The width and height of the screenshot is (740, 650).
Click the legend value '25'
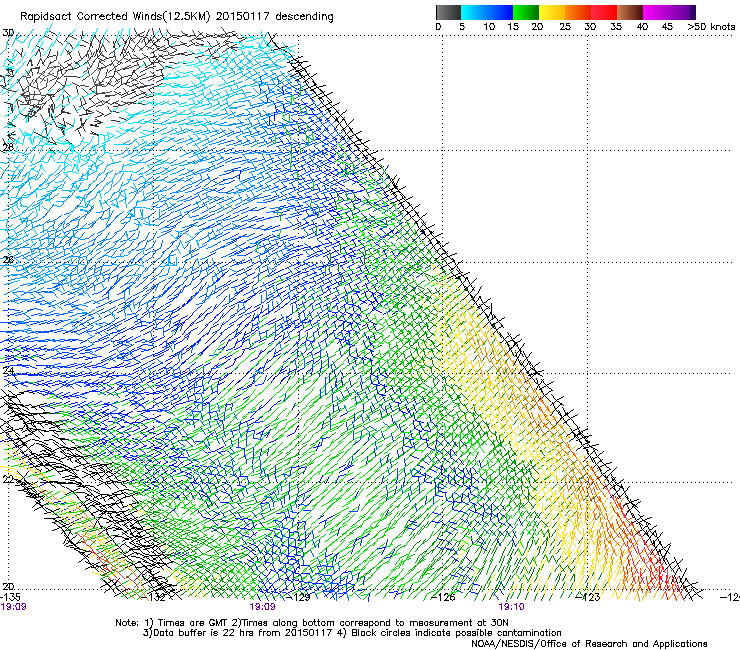(x=564, y=27)
